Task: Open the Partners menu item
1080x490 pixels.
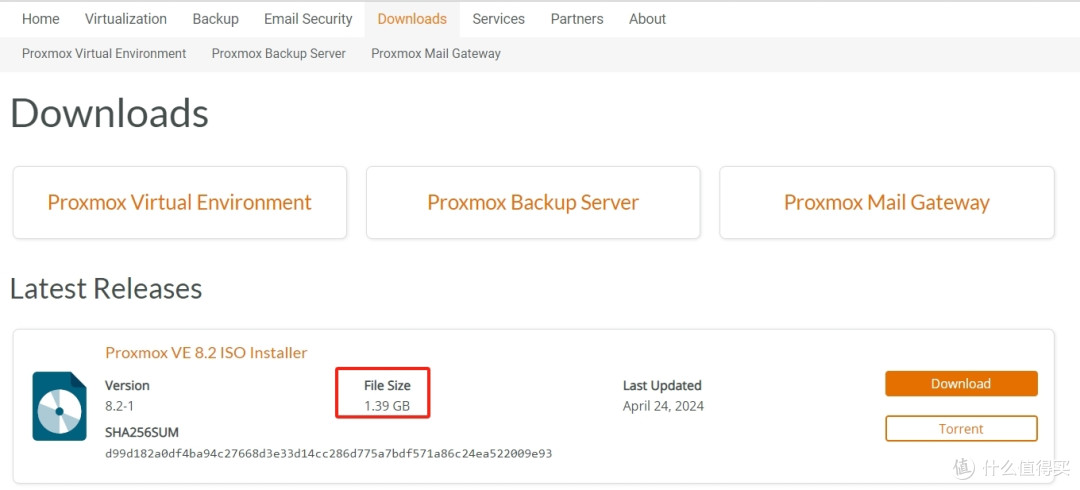Action: 577,19
